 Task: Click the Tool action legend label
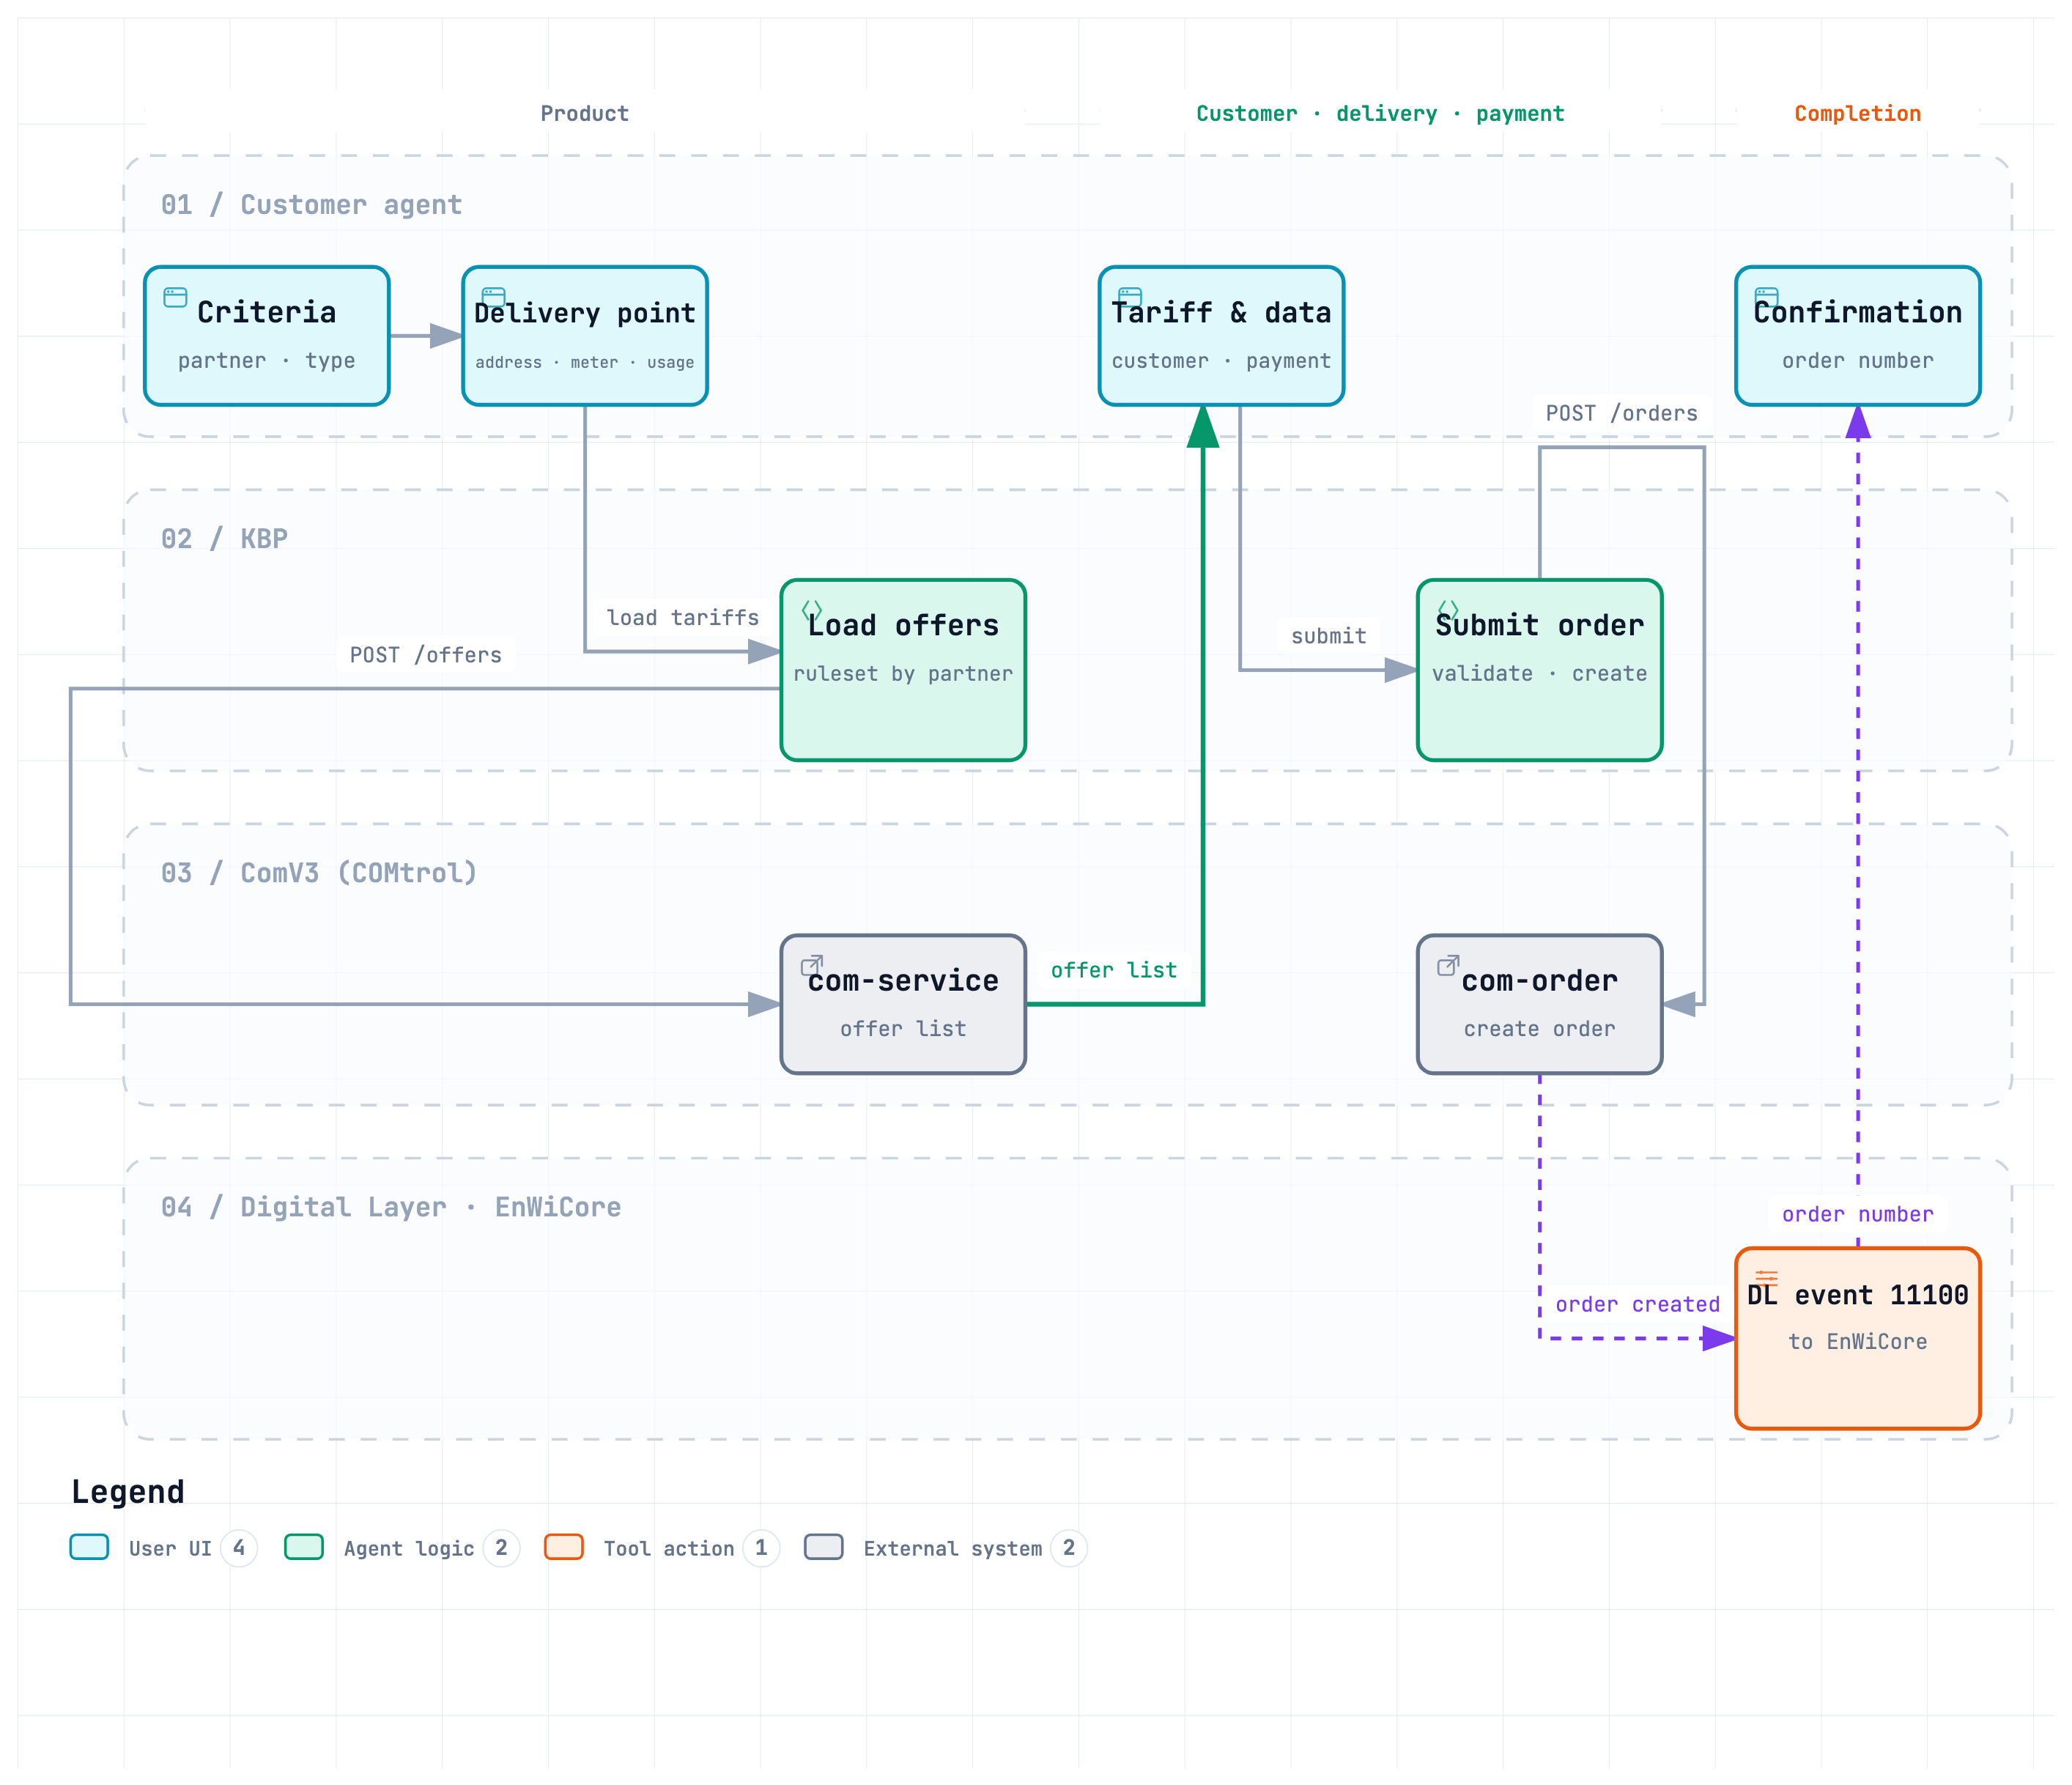[x=669, y=1549]
